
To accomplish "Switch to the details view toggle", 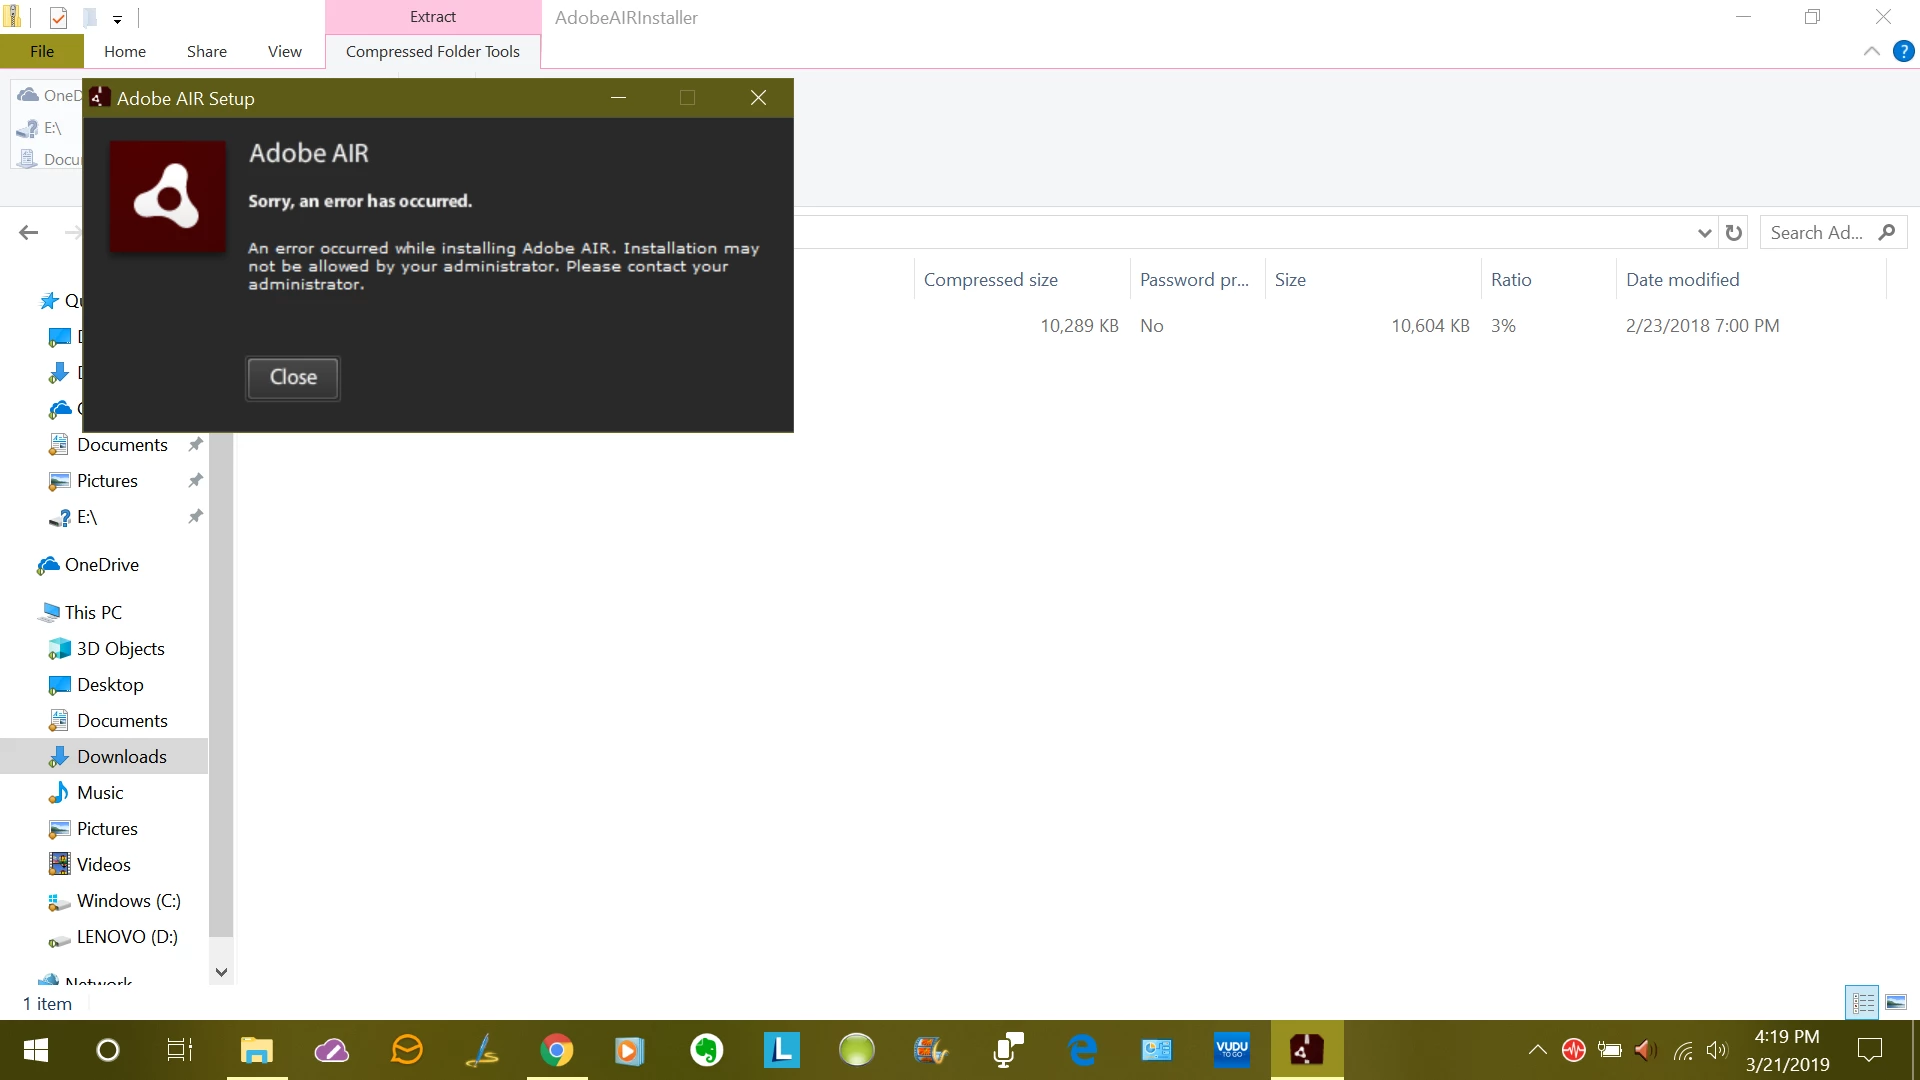I will pyautogui.click(x=1863, y=1002).
